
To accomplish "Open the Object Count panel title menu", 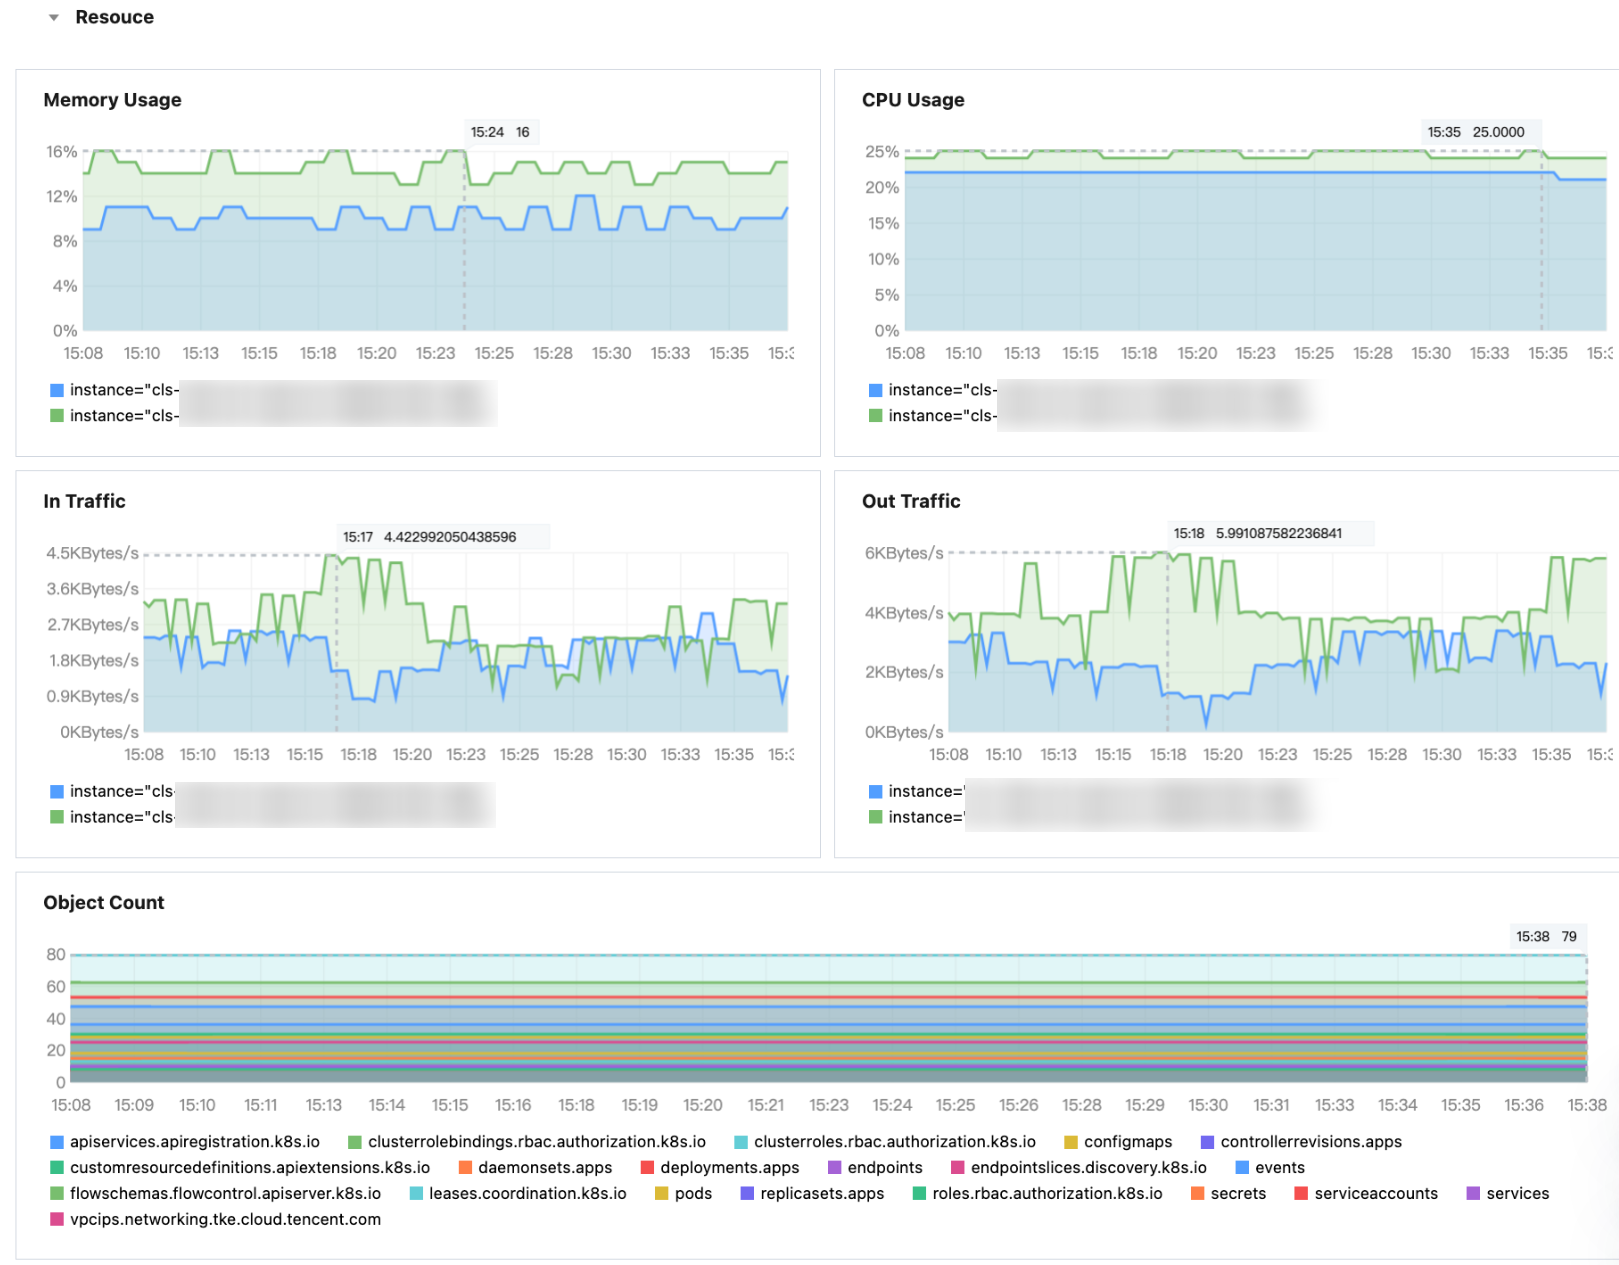I will pyautogui.click(x=103, y=902).
